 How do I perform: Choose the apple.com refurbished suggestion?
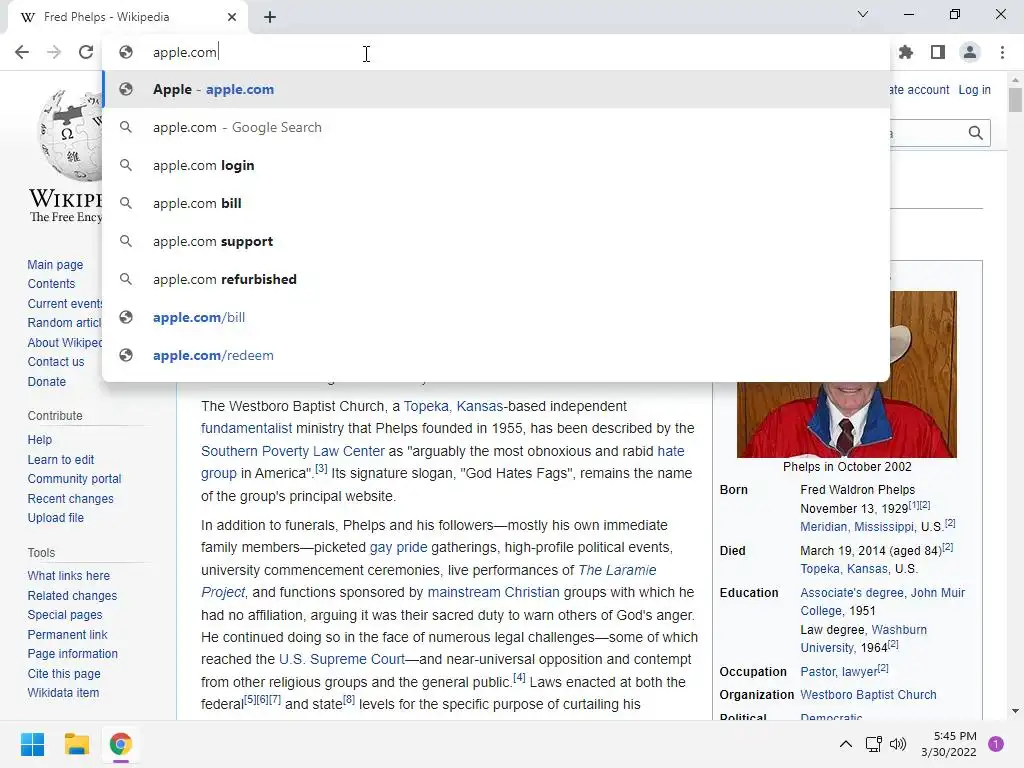(x=496, y=280)
